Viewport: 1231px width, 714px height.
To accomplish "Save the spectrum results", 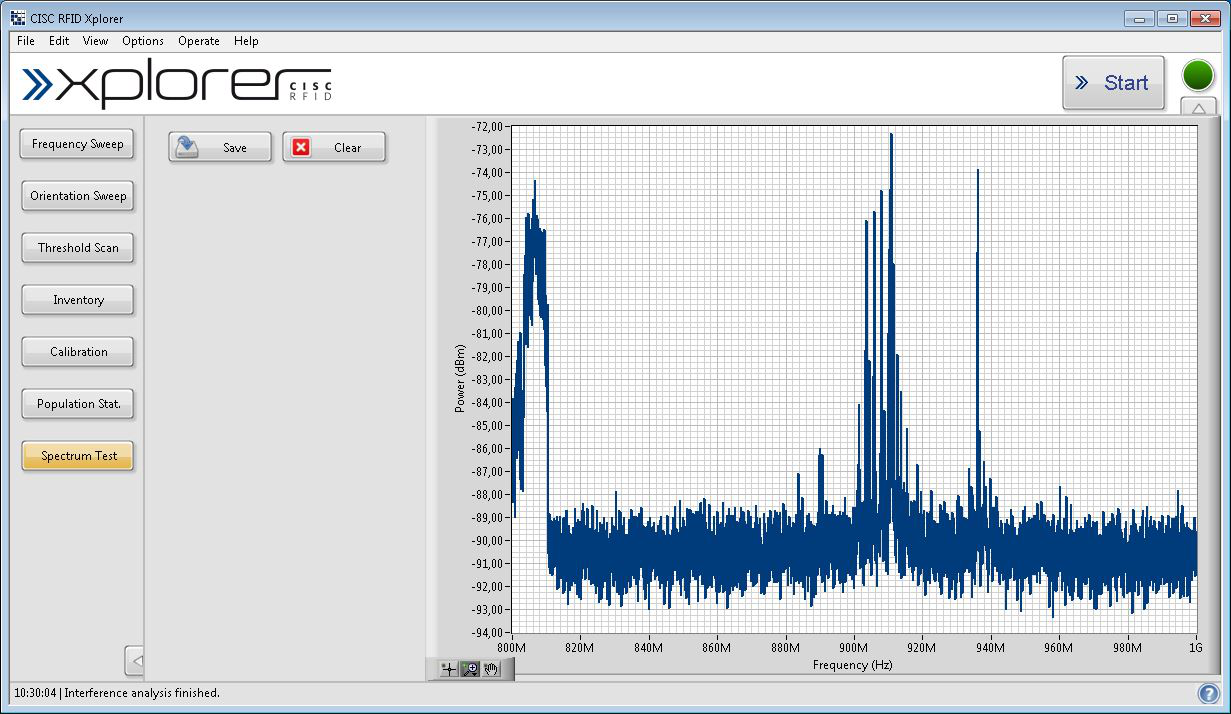I will click(220, 147).
